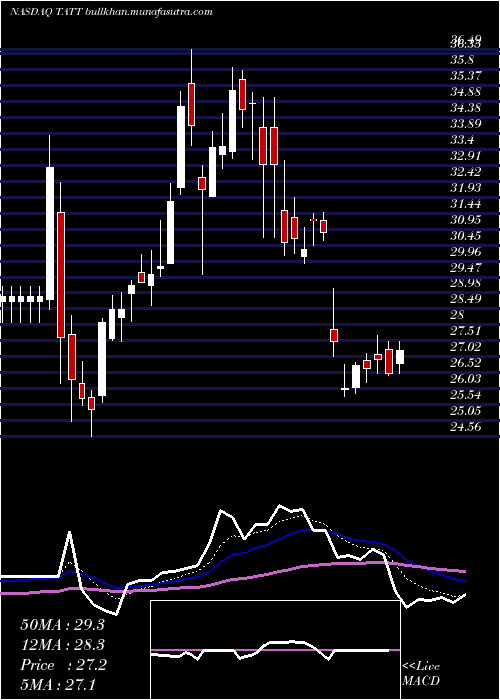The image size is (500, 700).
Task: Click the 29.47 price axis label
Action: coord(465,267)
